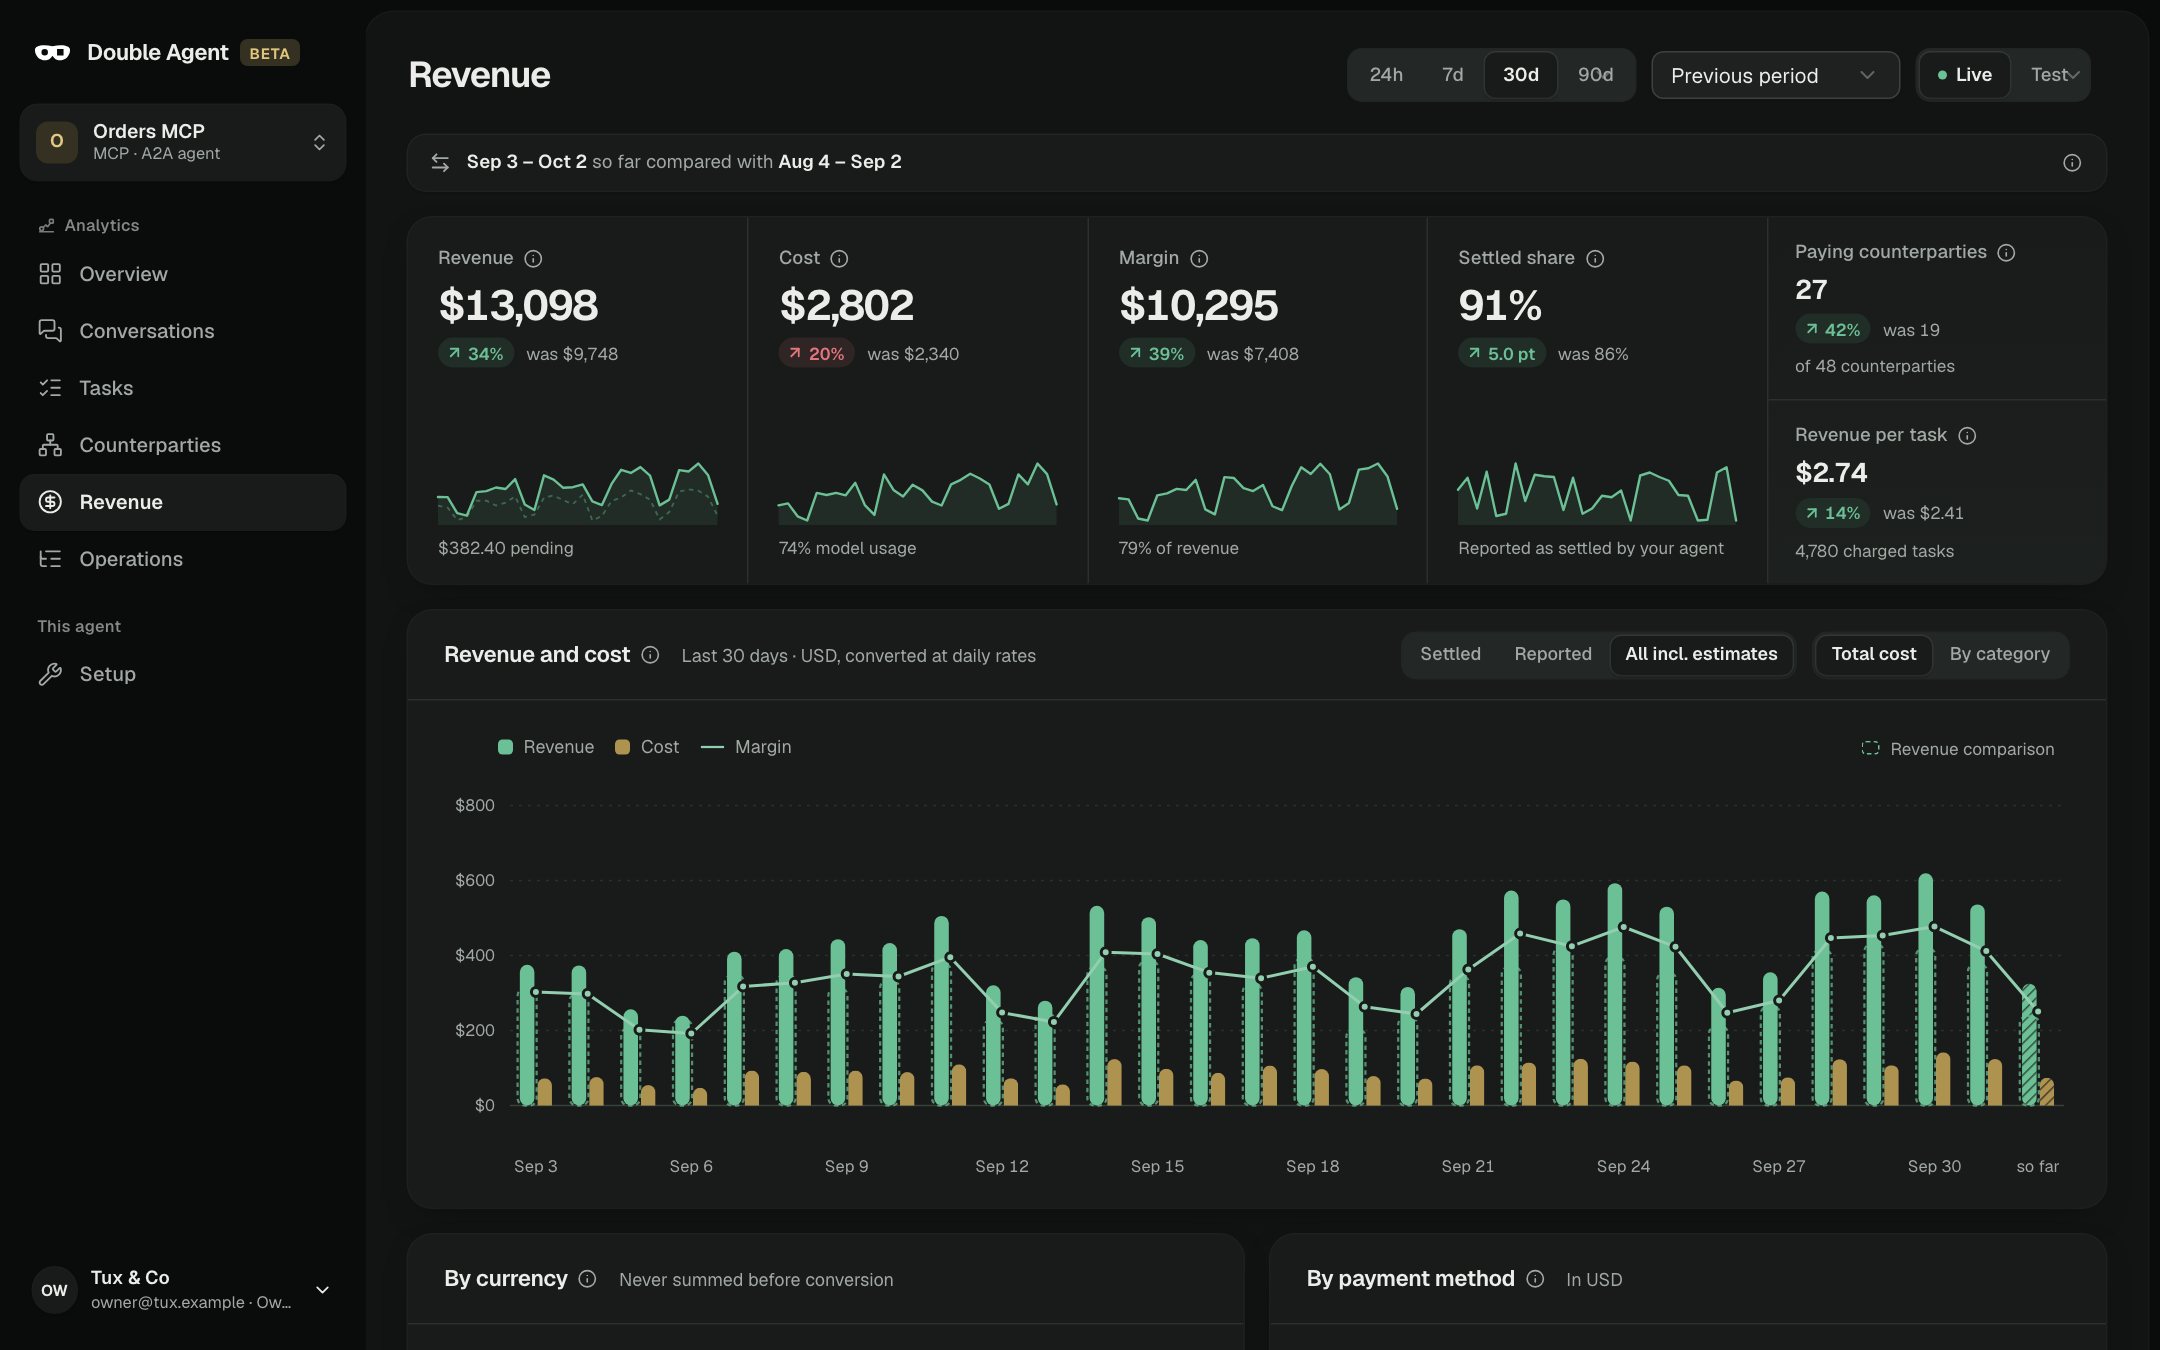
Task: Click the Counterparties network icon
Action: coord(50,445)
